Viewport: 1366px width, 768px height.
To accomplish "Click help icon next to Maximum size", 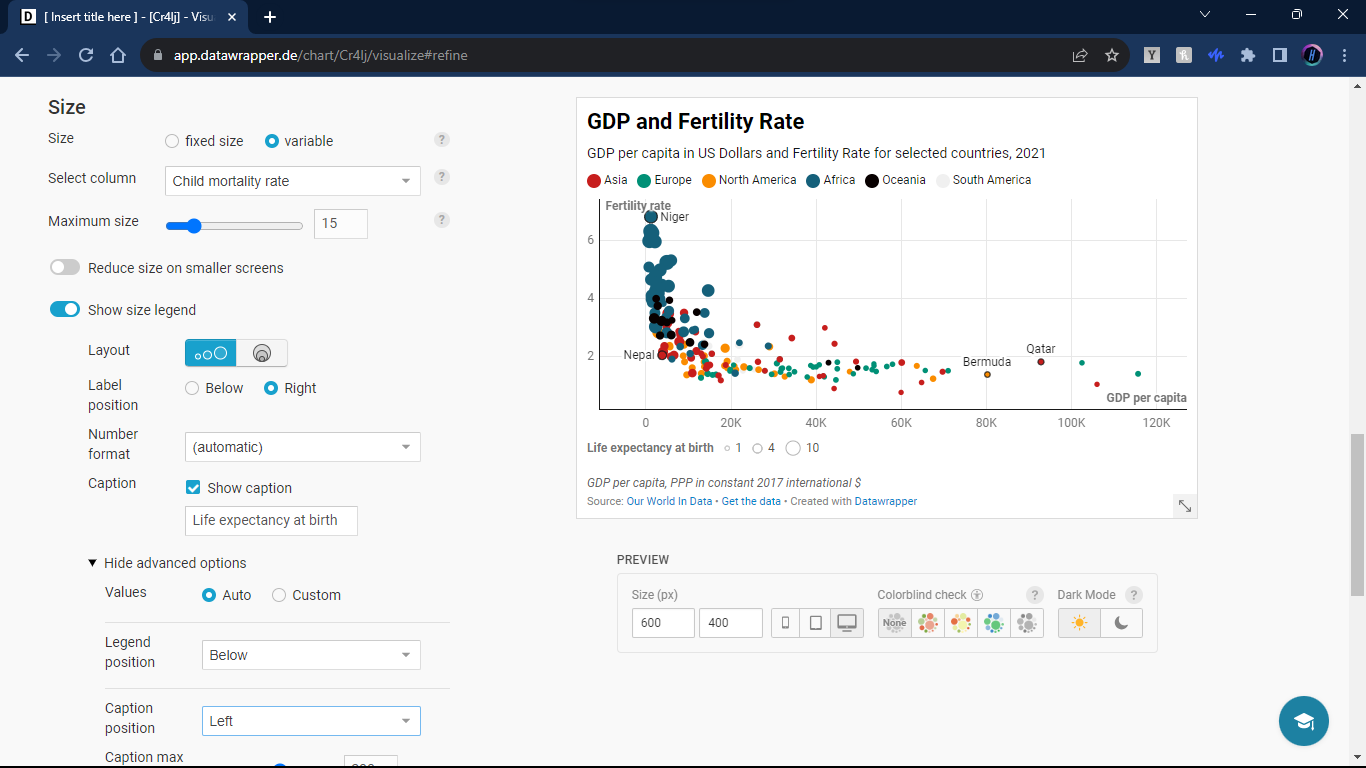I will tap(442, 220).
